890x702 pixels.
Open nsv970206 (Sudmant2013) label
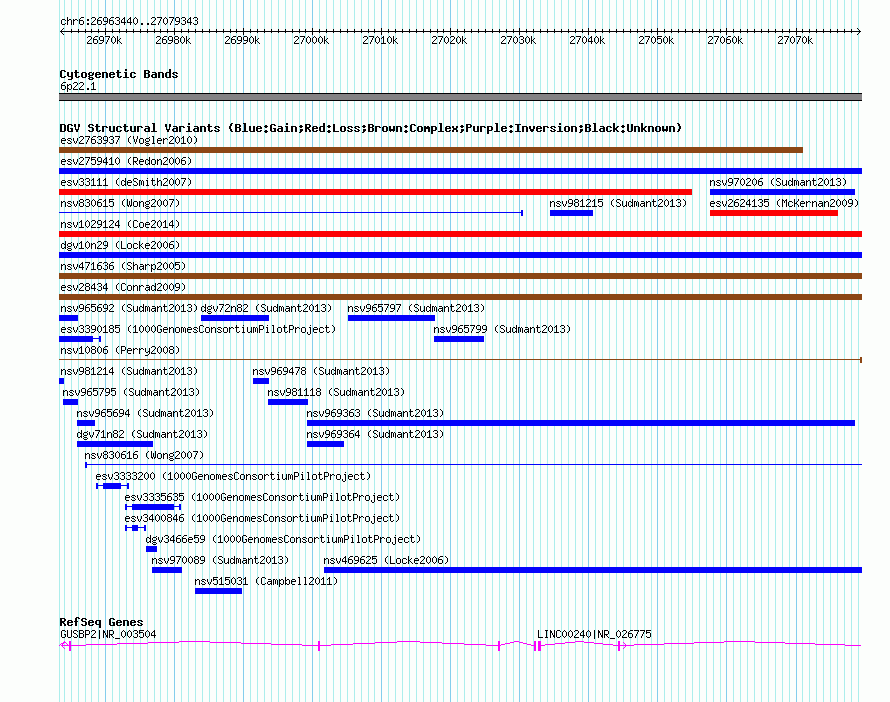tap(778, 182)
